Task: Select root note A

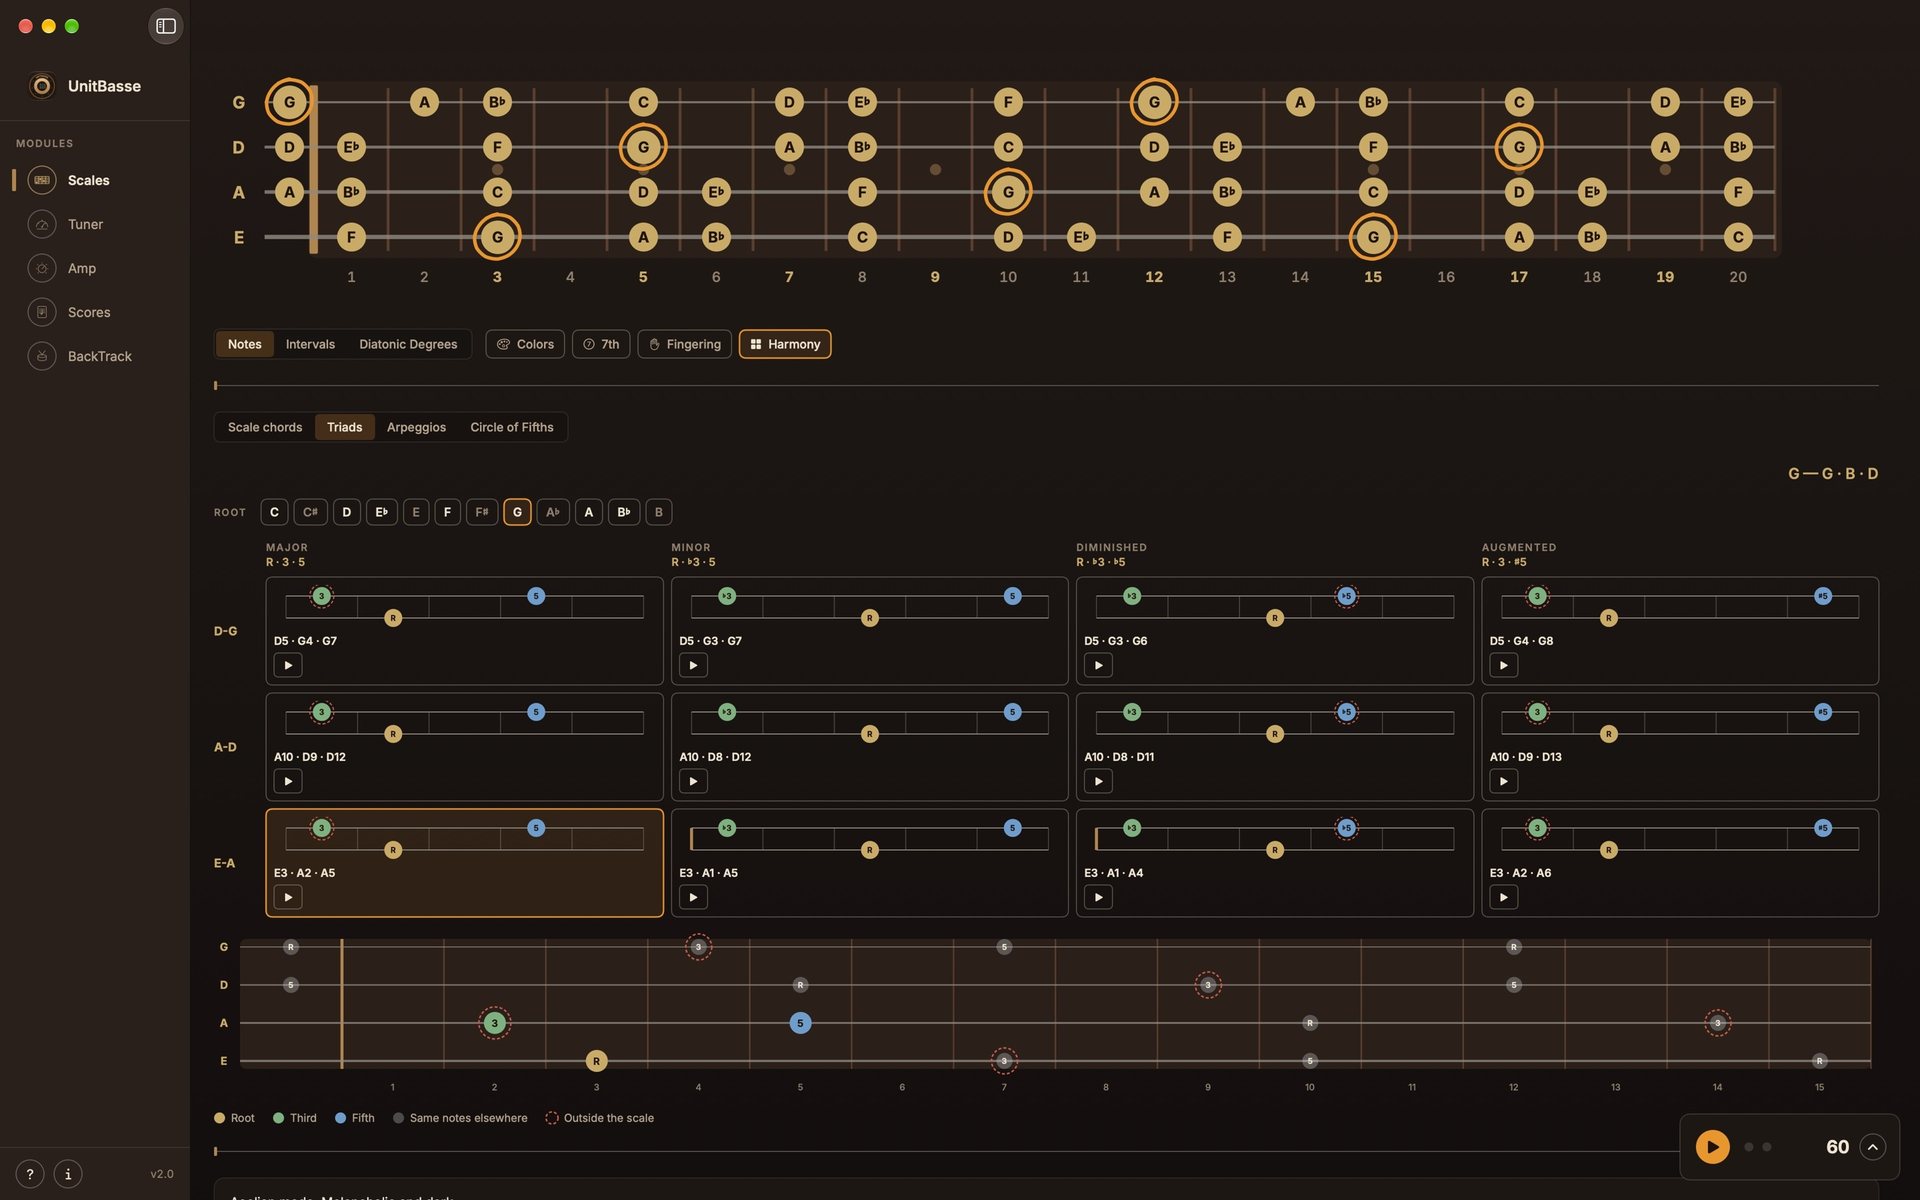Action: 589,512
